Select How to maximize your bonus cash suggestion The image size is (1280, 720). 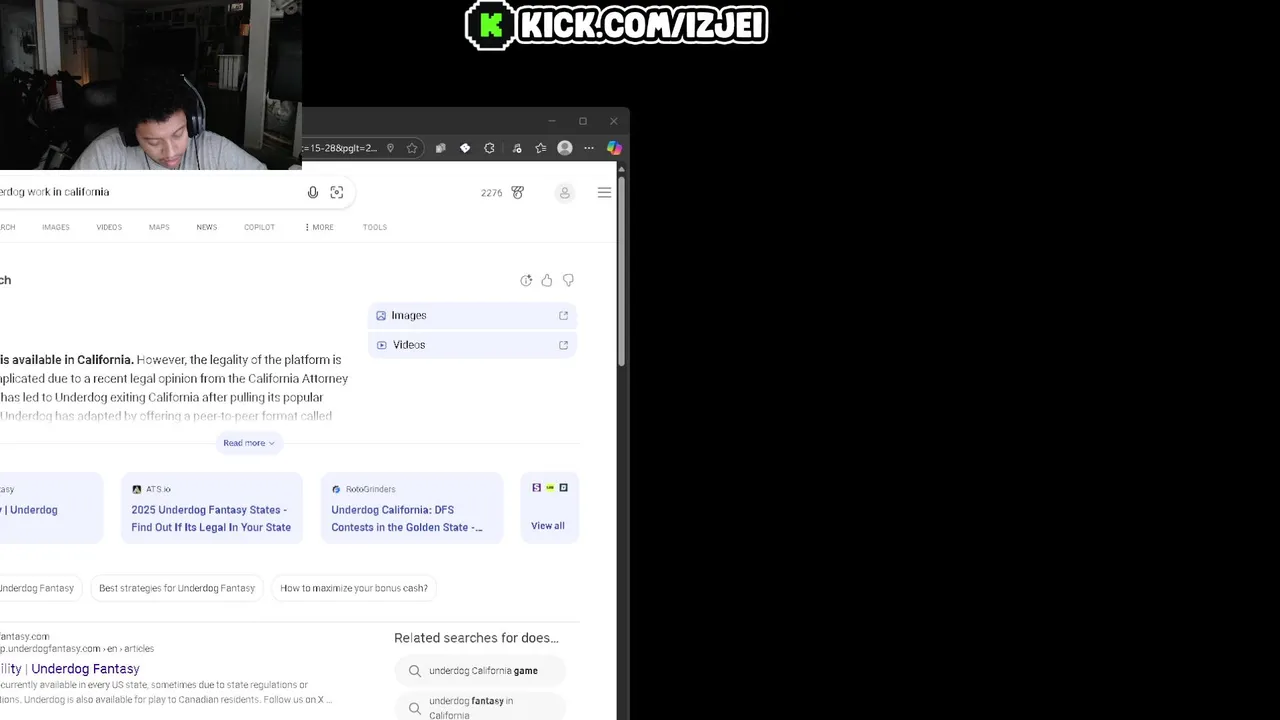(354, 588)
